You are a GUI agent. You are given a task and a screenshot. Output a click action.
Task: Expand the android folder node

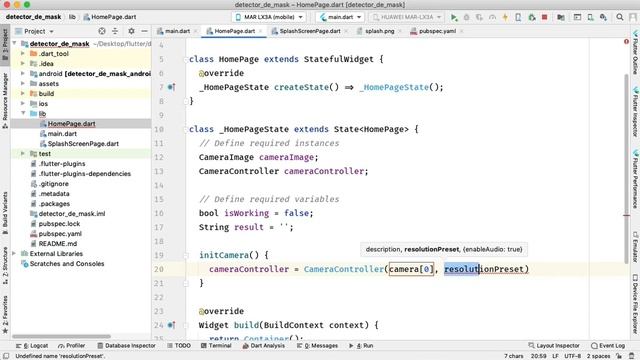(23, 73)
